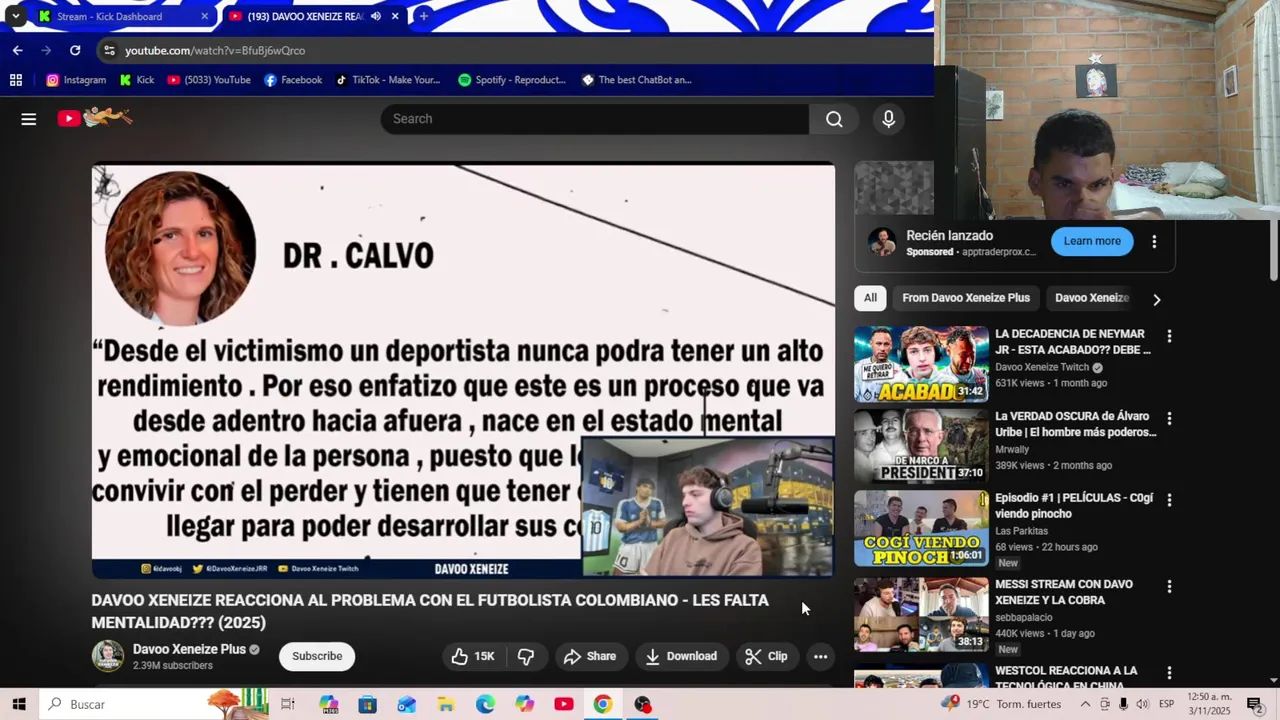The height and width of the screenshot is (720, 1280).
Task: Start voice search with the microphone
Action: 888,119
